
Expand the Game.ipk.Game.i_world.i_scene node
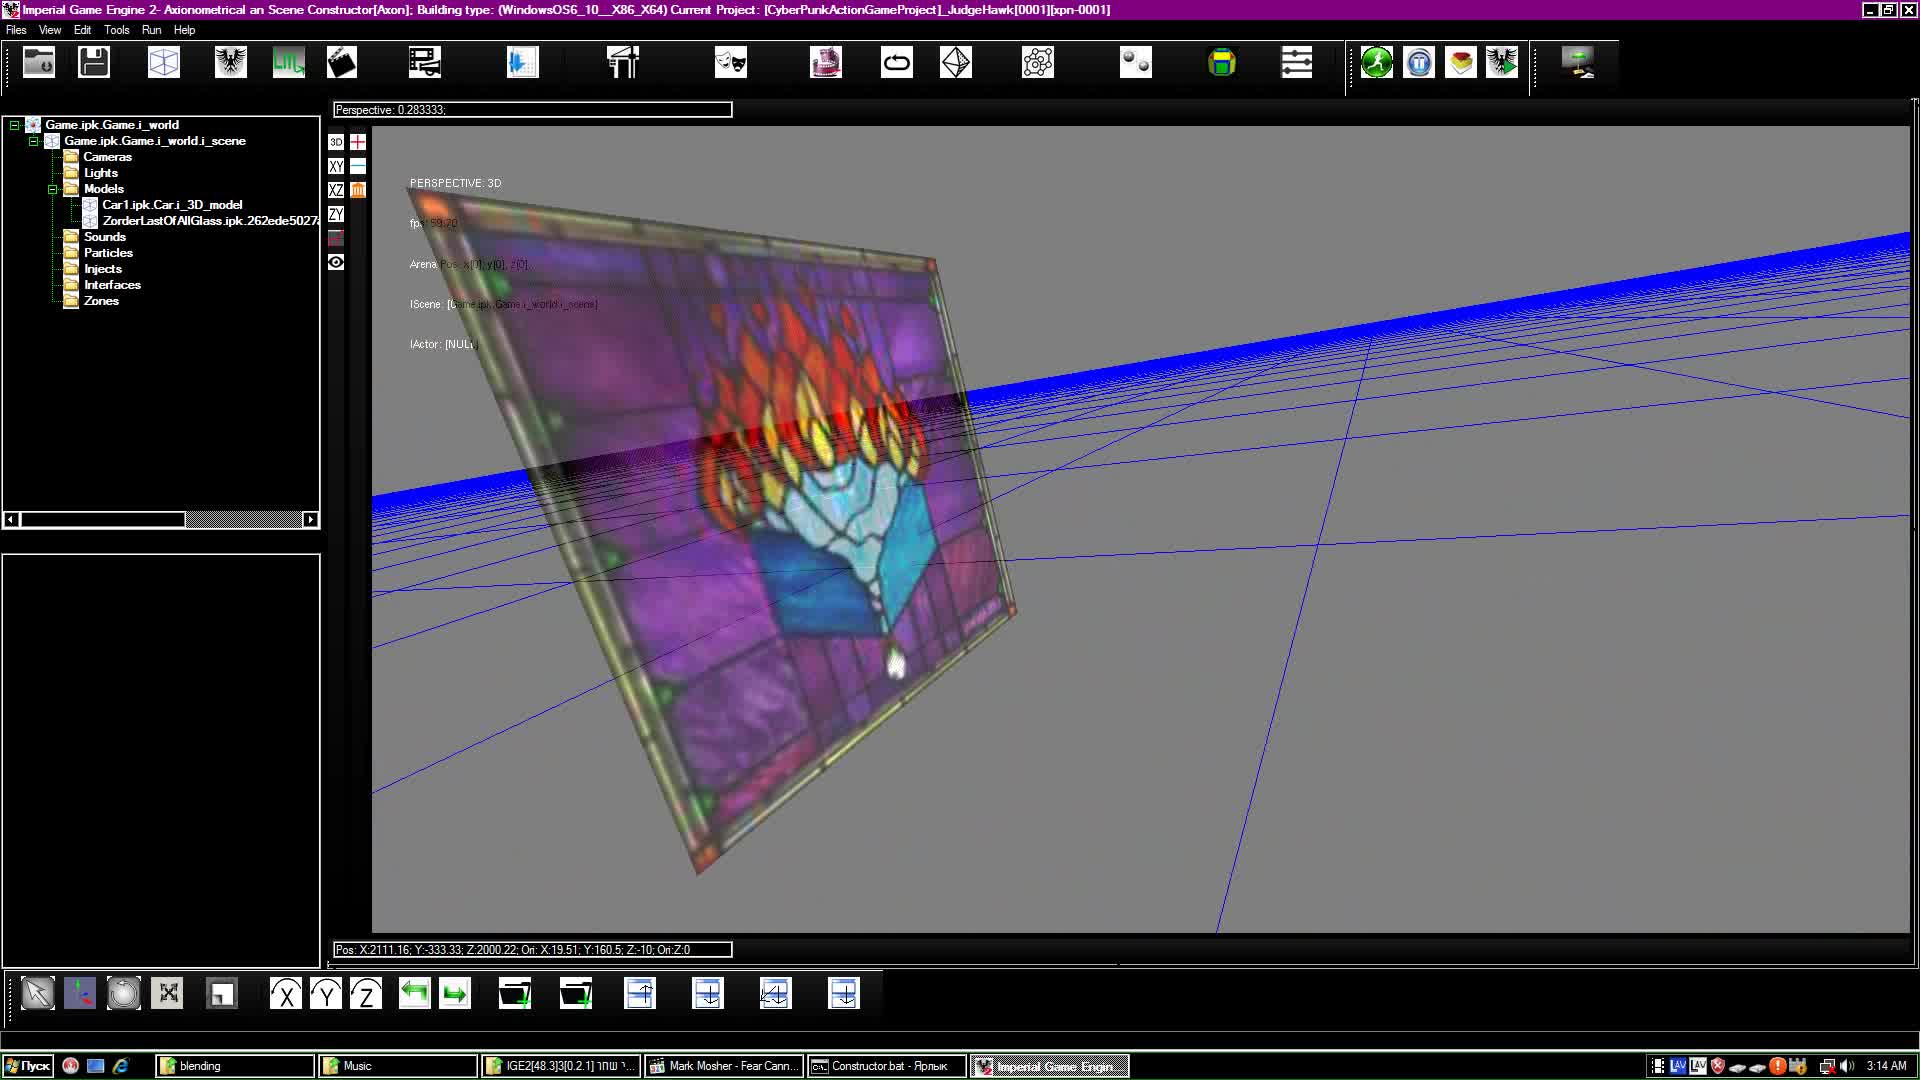[x=33, y=141]
